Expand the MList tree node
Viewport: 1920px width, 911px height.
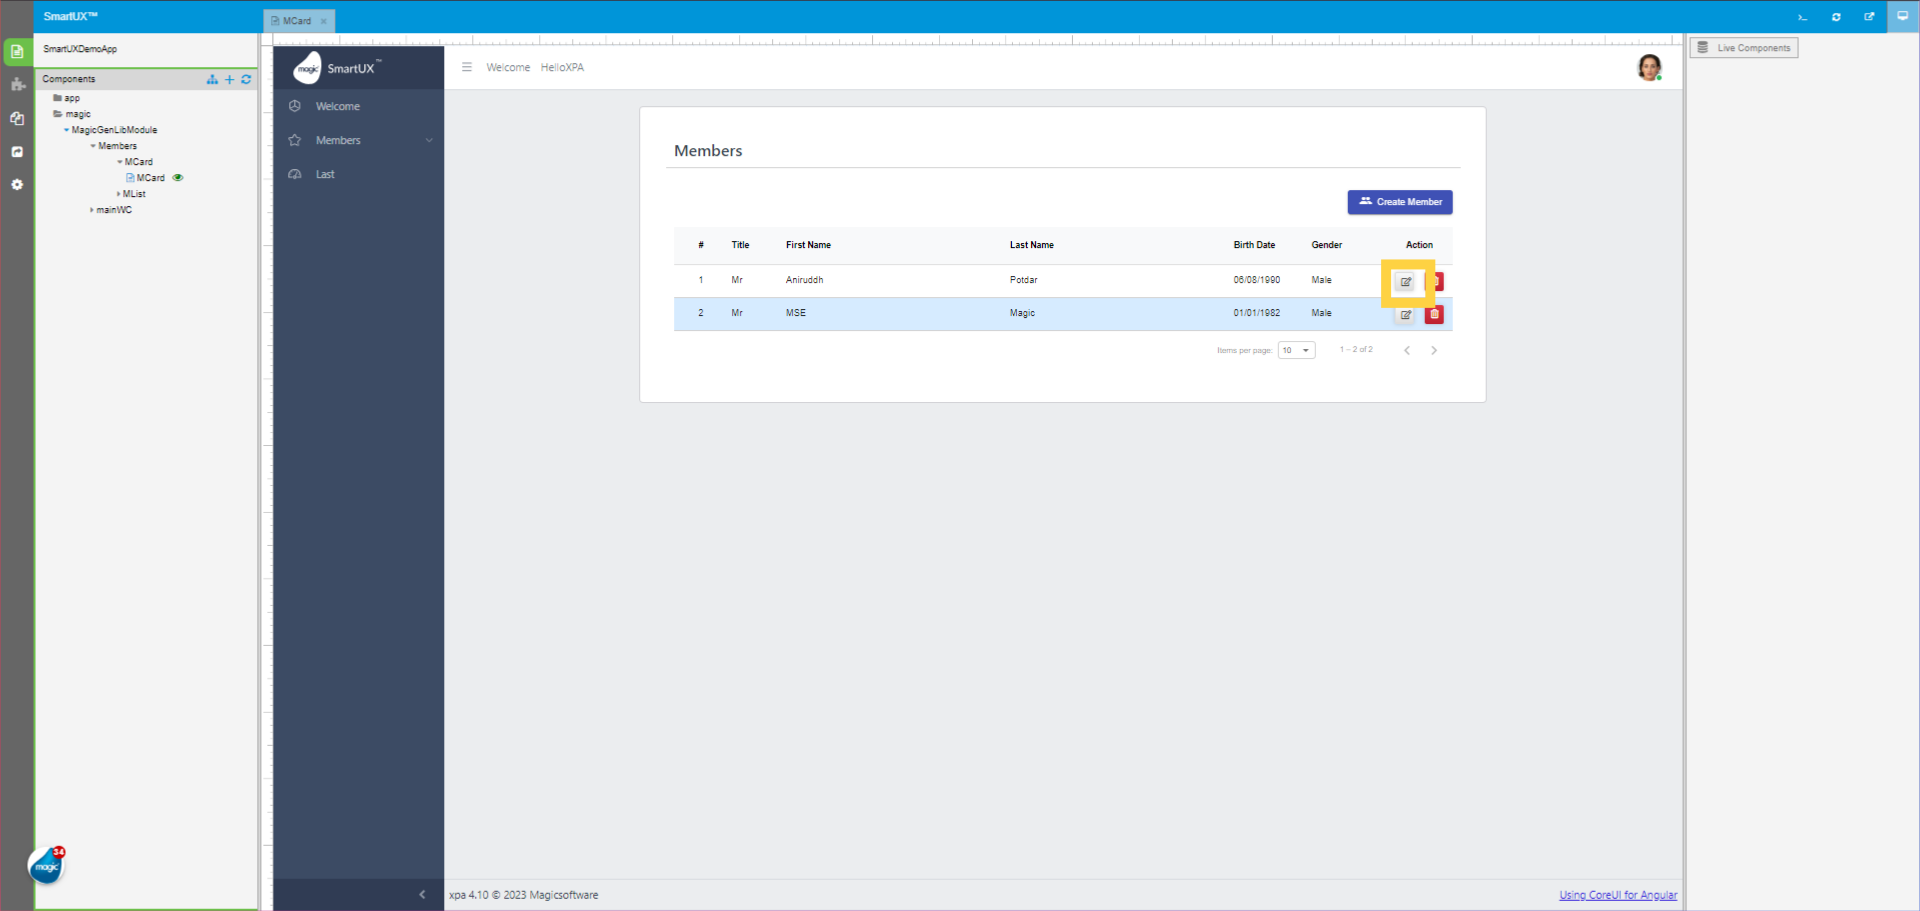[120, 194]
